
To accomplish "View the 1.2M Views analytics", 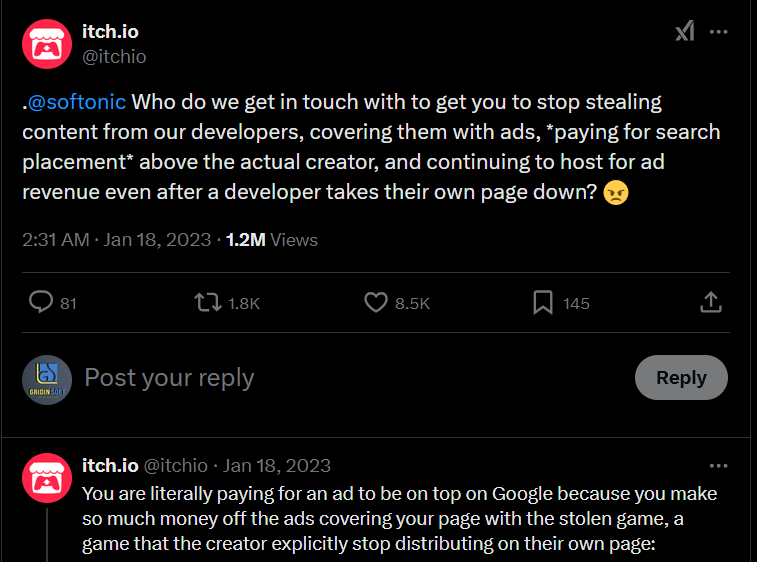I will (x=272, y=240).
